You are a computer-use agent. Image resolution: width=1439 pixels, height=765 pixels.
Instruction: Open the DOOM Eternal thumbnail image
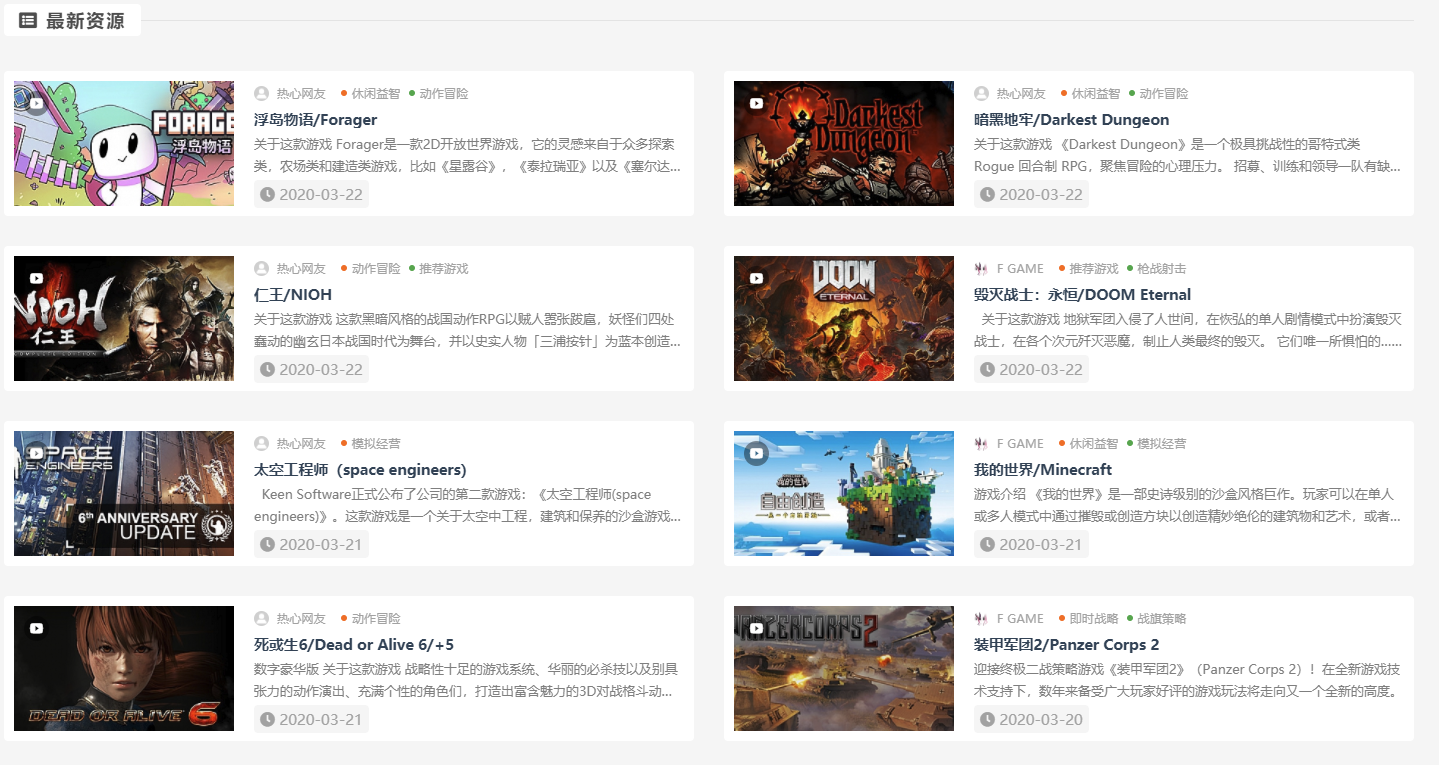[844, 318]
